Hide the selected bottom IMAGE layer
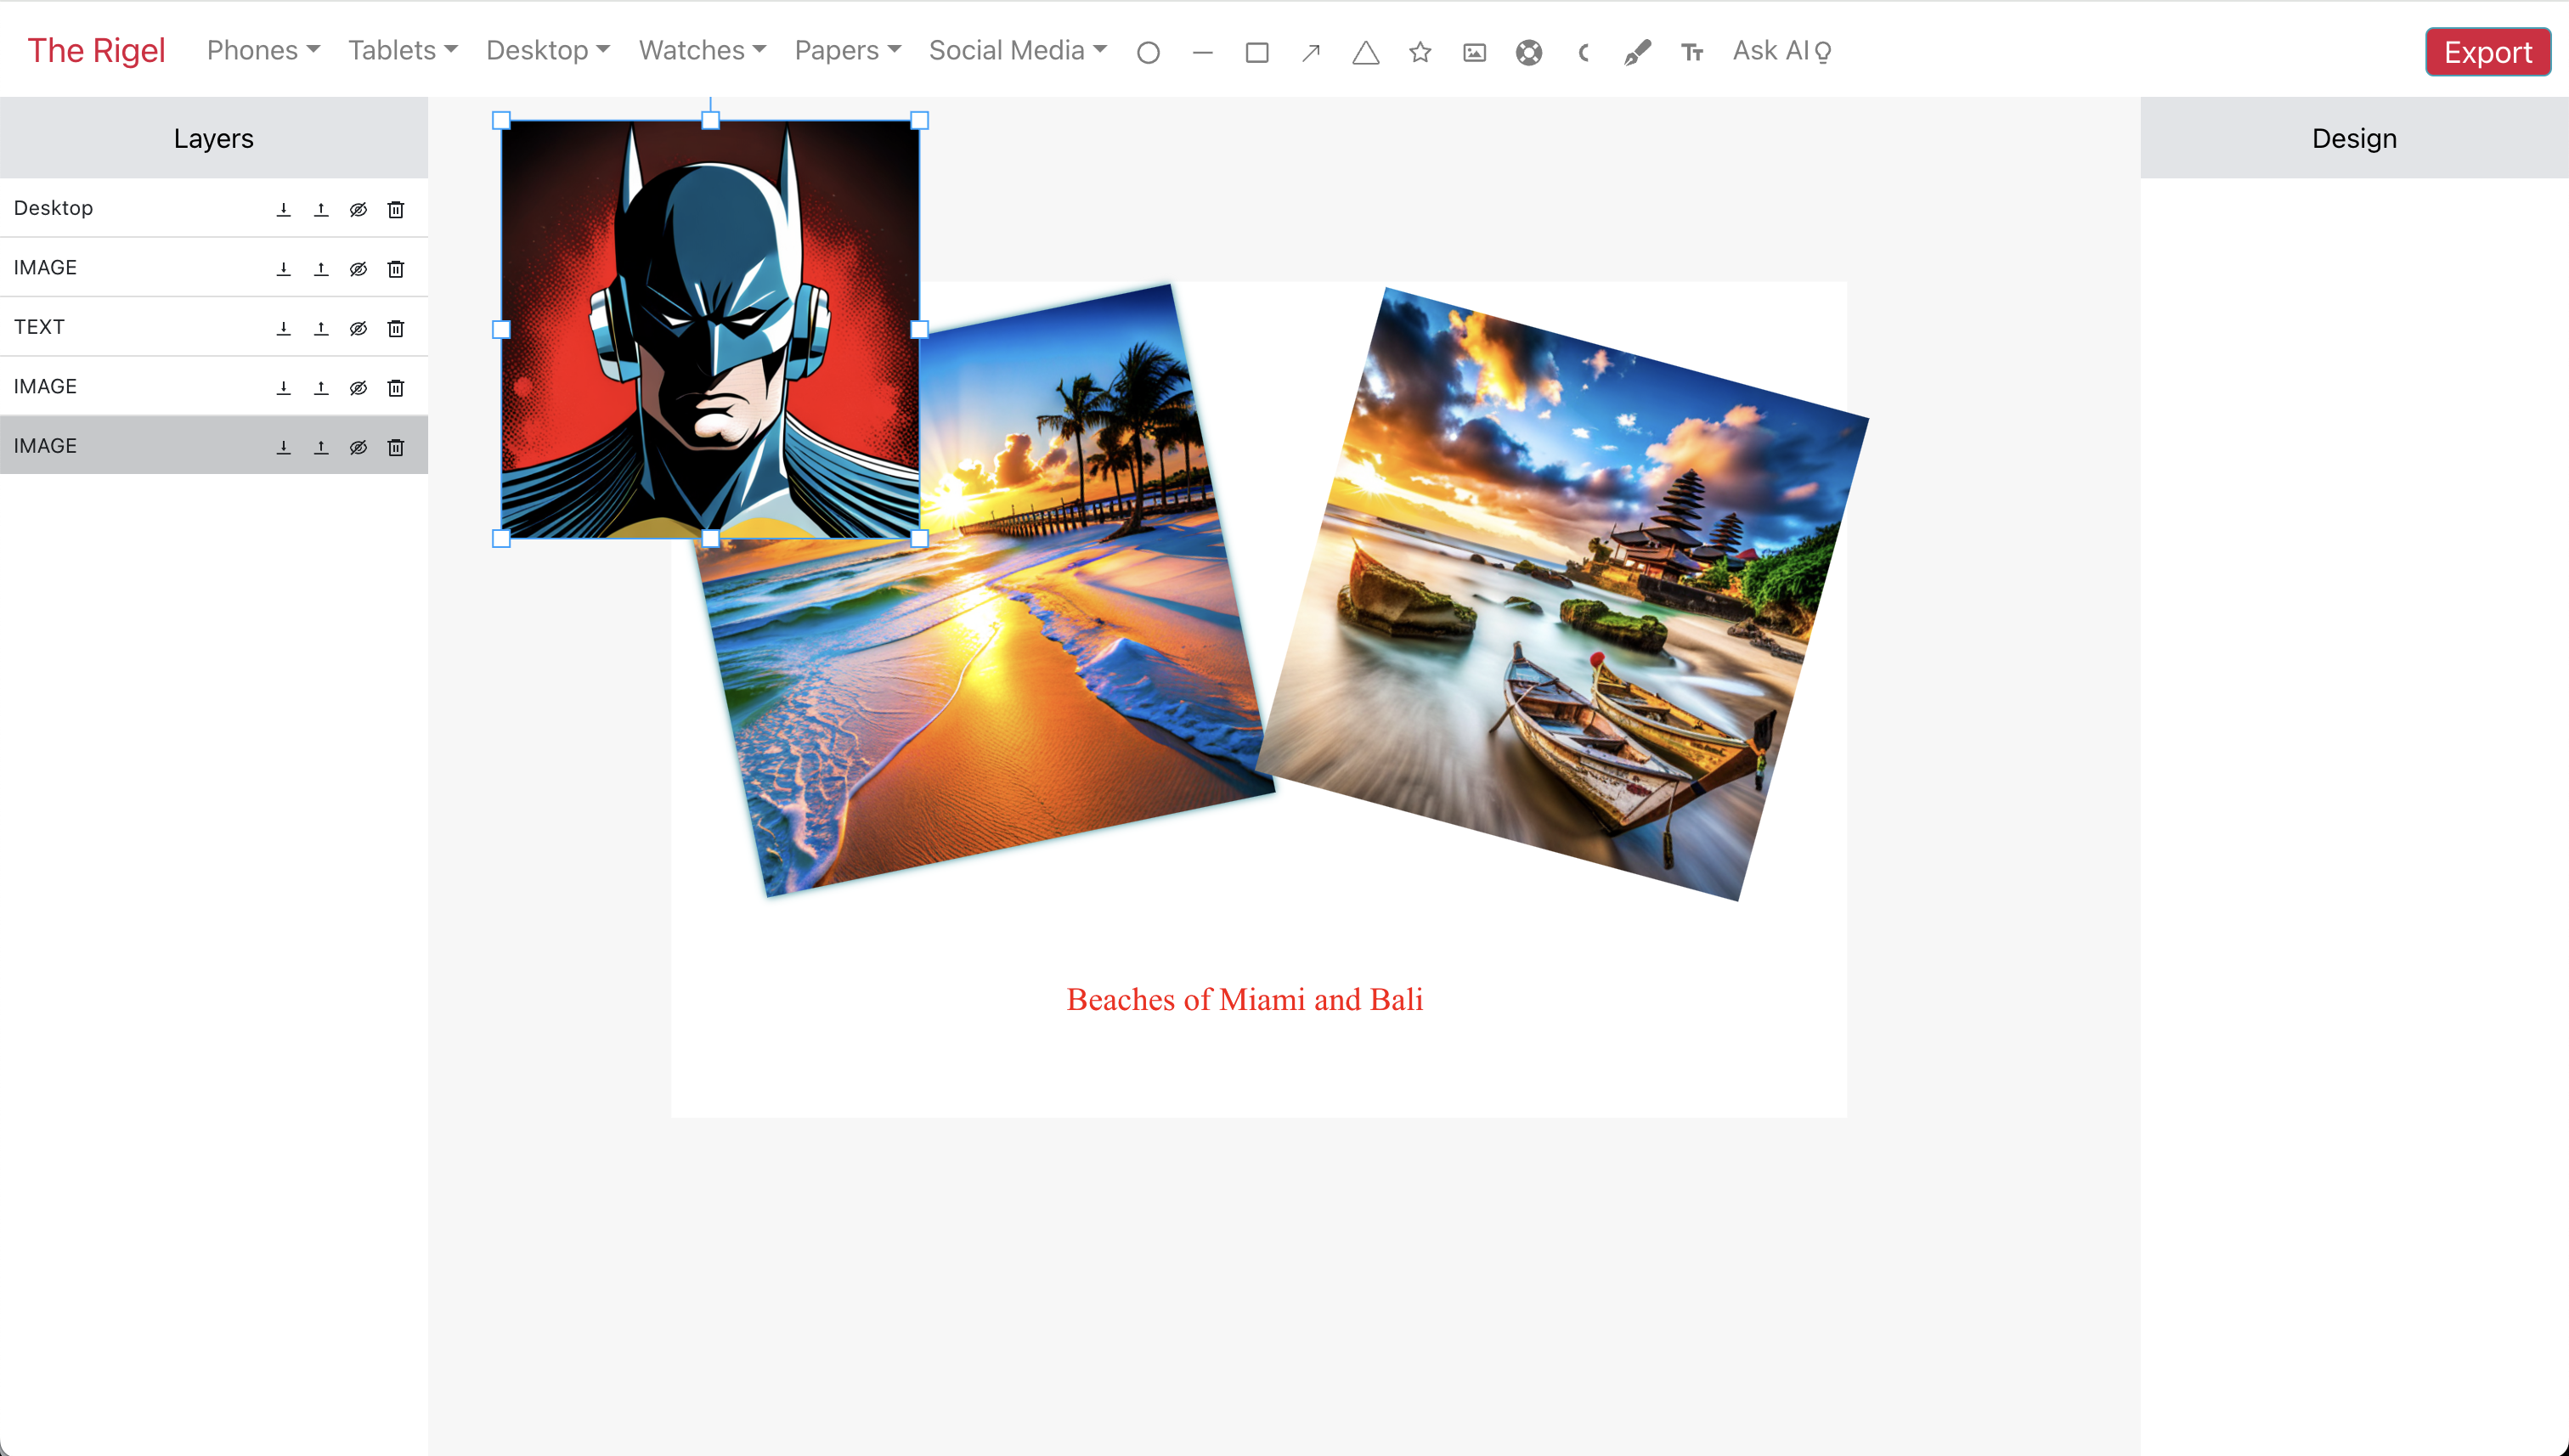2569x1456 pixels. (x=358, y=447)
